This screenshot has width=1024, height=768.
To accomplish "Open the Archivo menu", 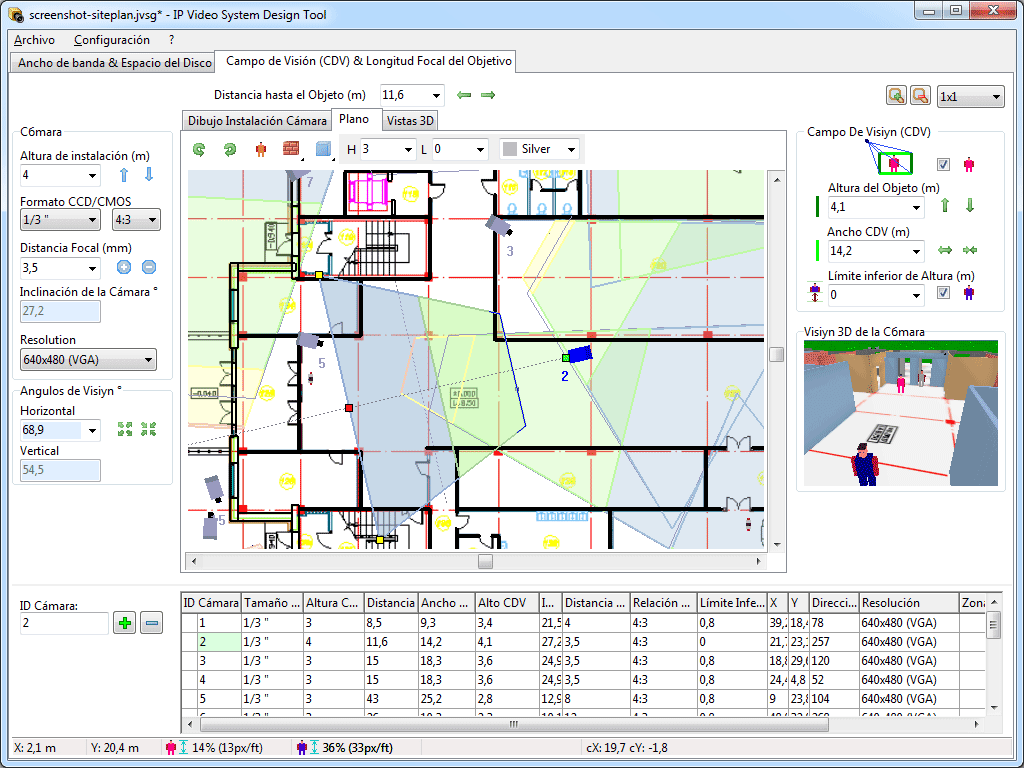I will click(36, 40).
